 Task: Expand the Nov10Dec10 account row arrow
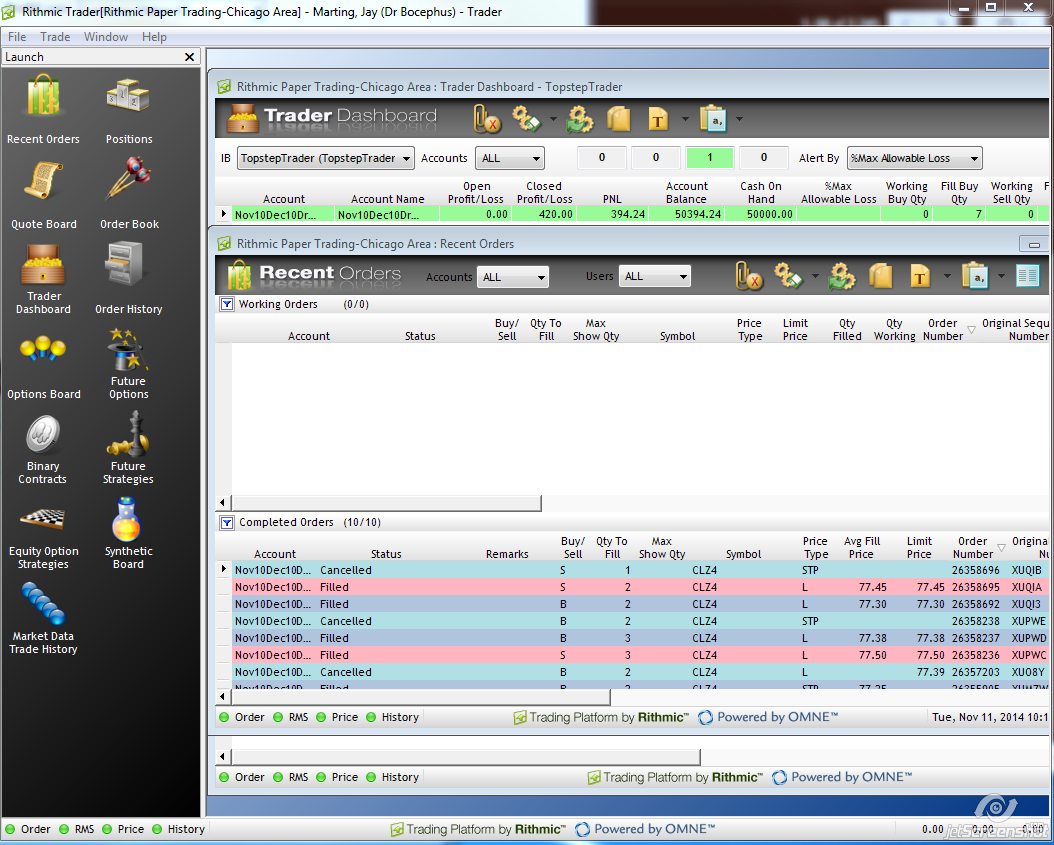(224, 214)
